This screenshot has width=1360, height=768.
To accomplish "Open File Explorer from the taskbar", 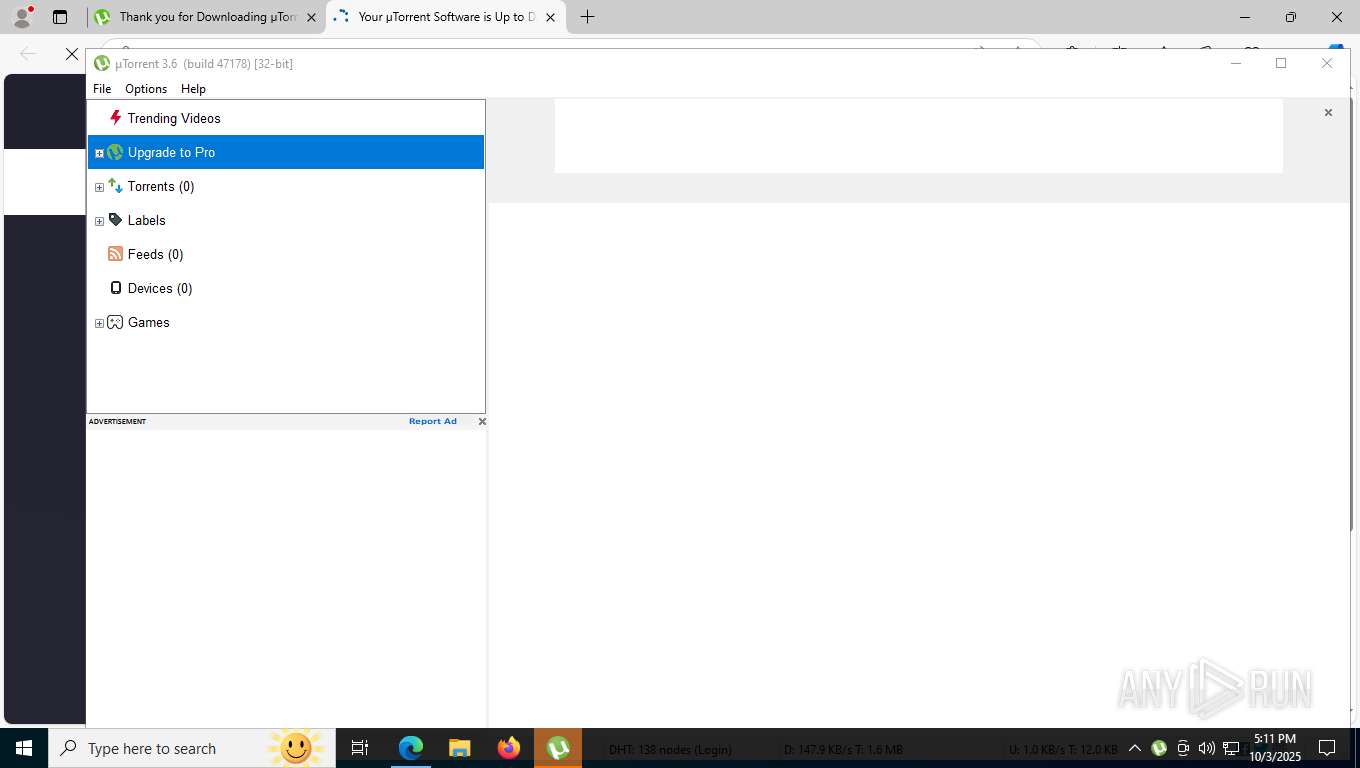I will coord(459,748).
